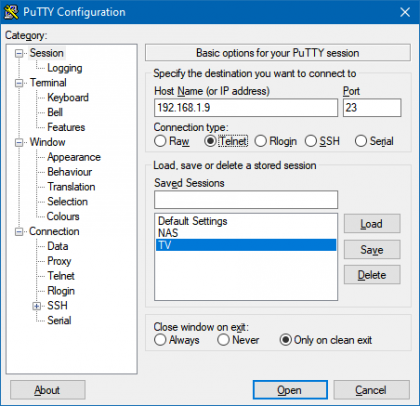Focus the Host Name input field
The height and width of the screenshot is (406, 420).
(246, 108)
